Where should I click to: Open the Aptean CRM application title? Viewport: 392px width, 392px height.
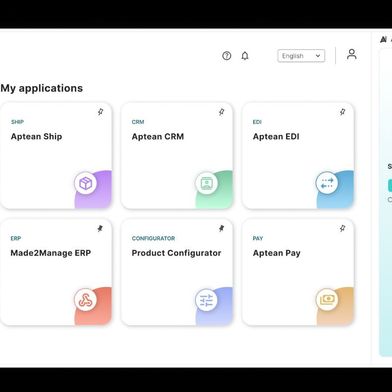pyautogui.click(x=158, y=137)
